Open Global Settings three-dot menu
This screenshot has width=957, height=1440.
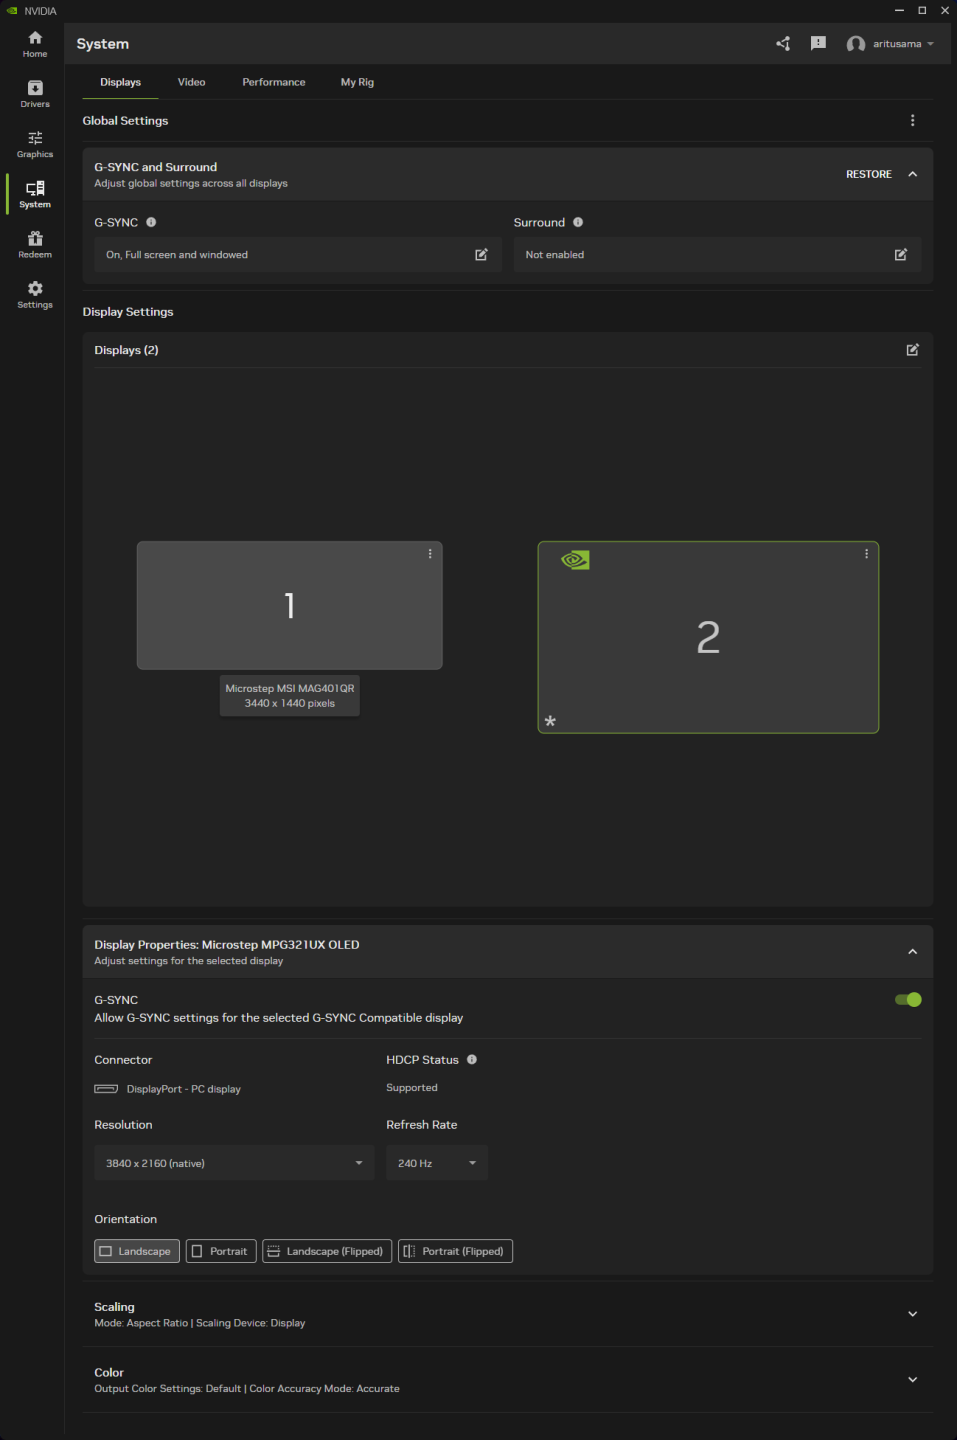coord(912,120)
